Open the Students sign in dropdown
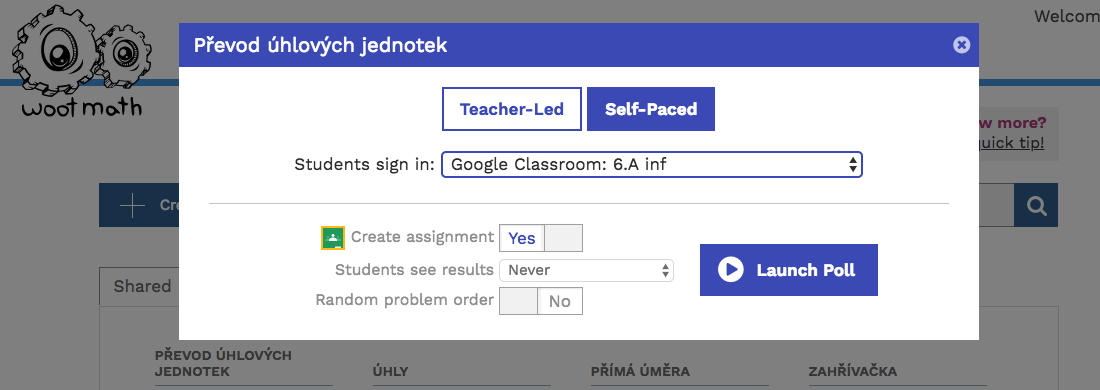Image resolution: width=1100 pixels, height=390 pixels. tap(652, 165)
